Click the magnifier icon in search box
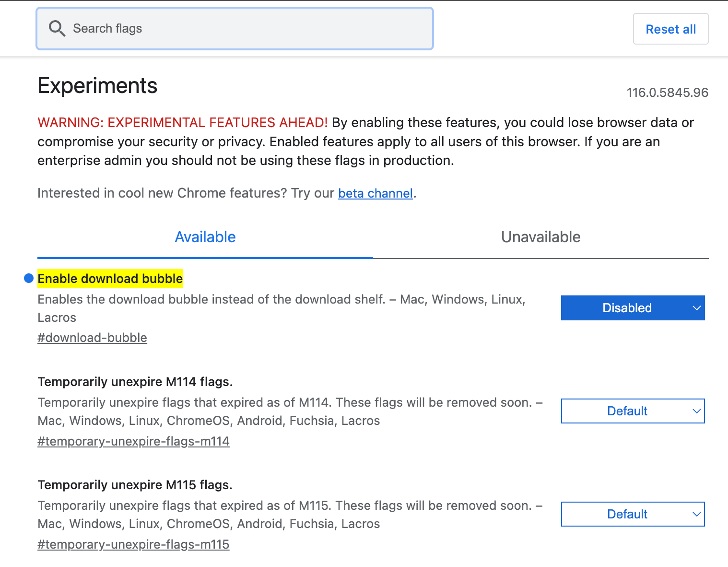This screenshot has width=728, height=567. (x=57, y=29)
